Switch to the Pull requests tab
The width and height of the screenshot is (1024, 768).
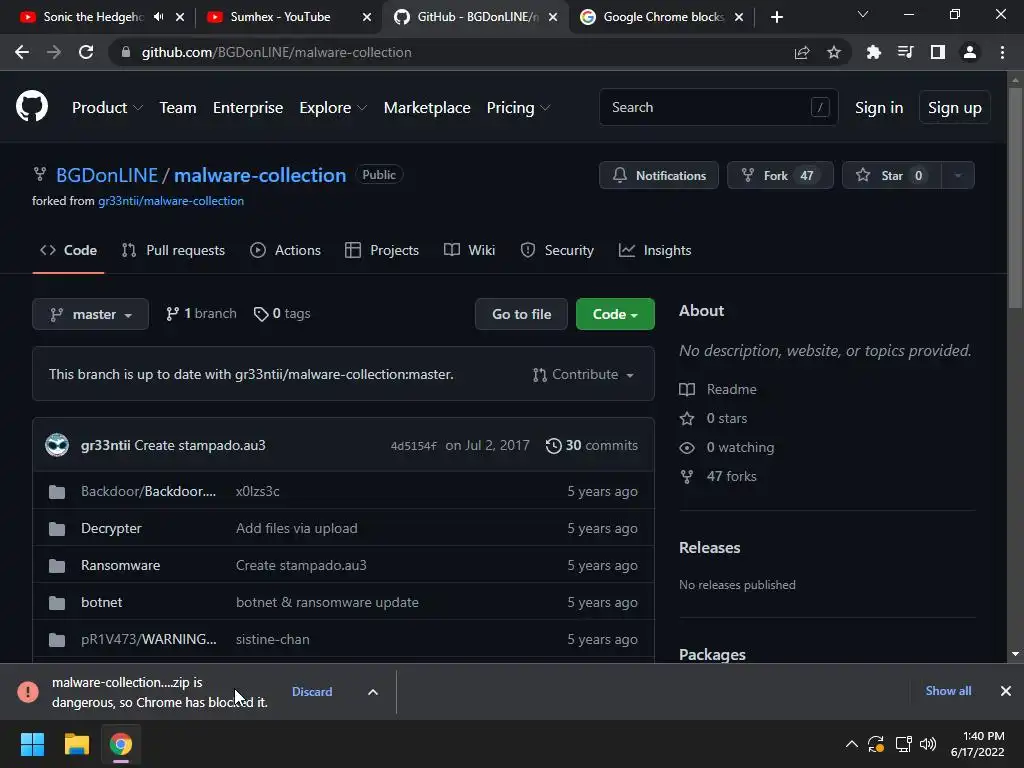(173, 251)
